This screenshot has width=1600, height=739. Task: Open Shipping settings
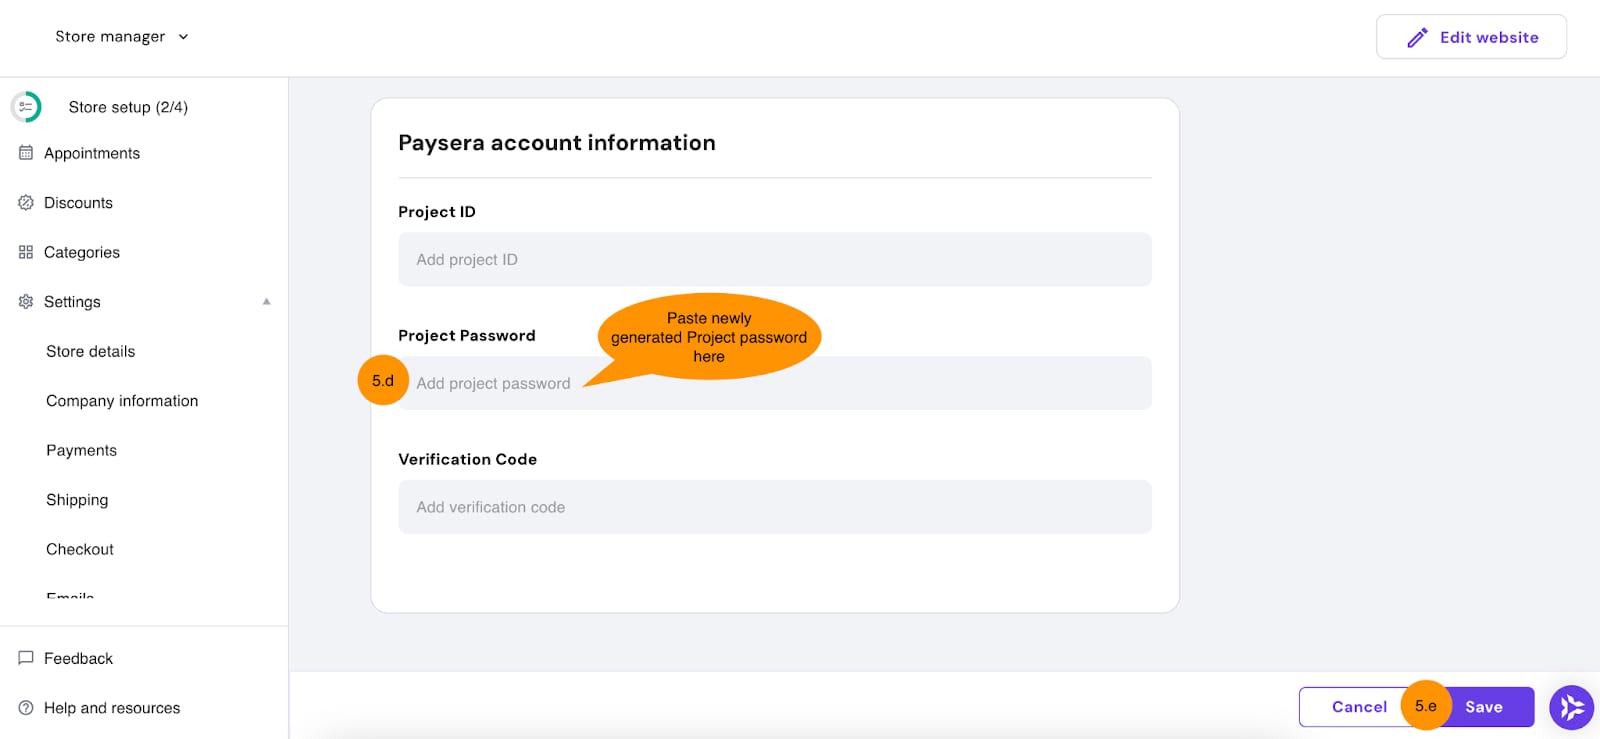77,500
